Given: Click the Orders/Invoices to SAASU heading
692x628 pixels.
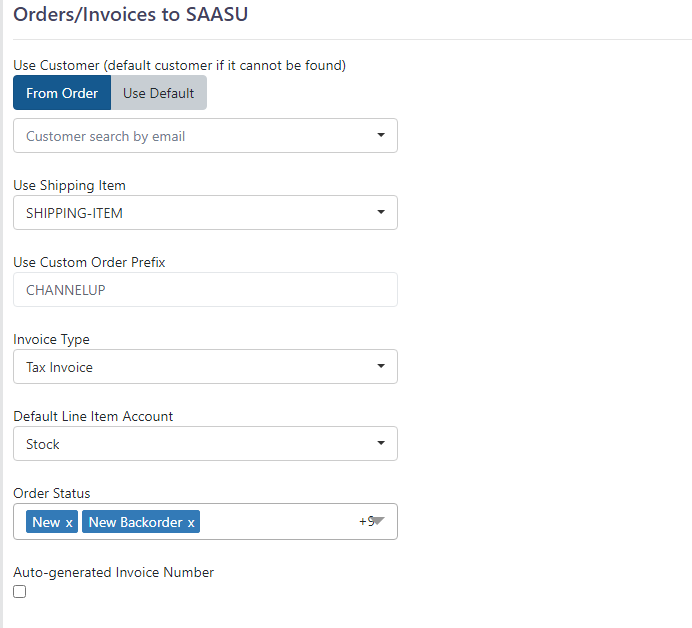Looking at the screenshot, I should point(131,14).
